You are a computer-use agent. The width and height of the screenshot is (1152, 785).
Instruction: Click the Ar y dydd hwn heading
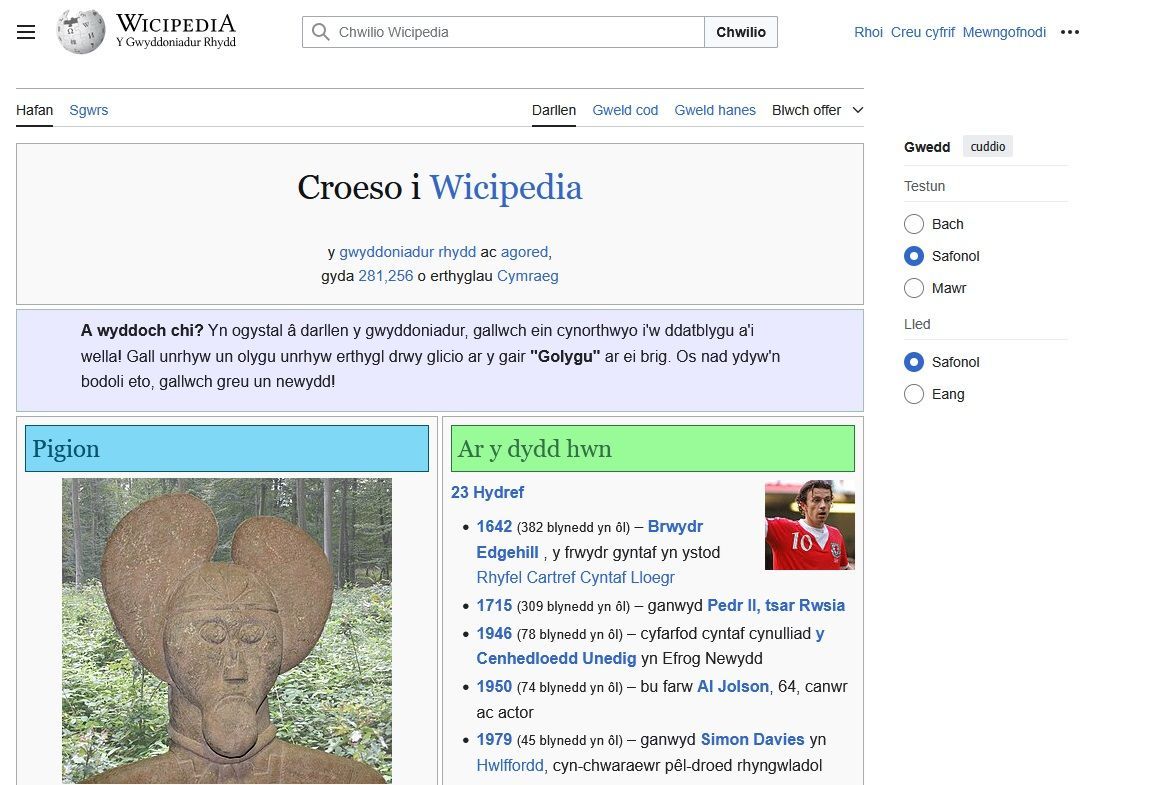pyautogui.click(x=534, y=449)
